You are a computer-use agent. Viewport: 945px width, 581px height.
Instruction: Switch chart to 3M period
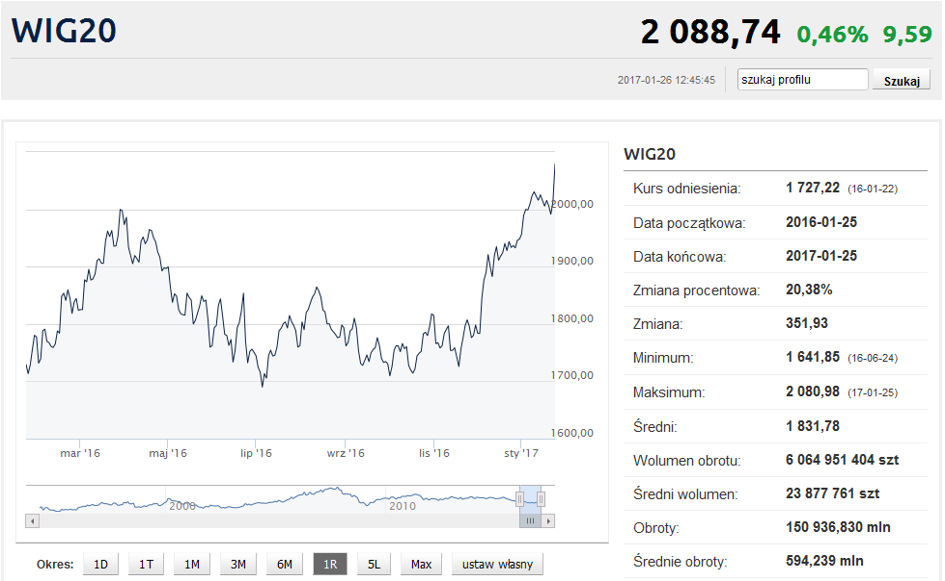[238, 564]
